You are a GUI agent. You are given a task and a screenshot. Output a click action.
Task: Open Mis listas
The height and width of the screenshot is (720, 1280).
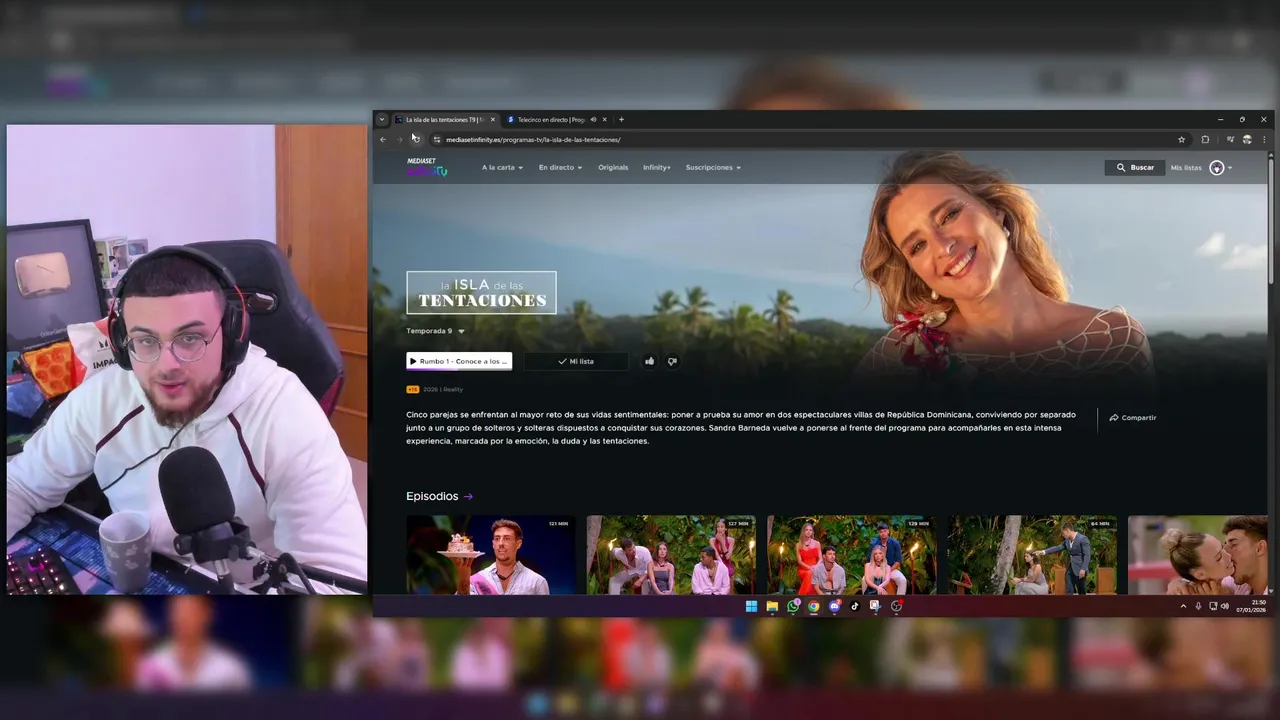coord(1186,168)
